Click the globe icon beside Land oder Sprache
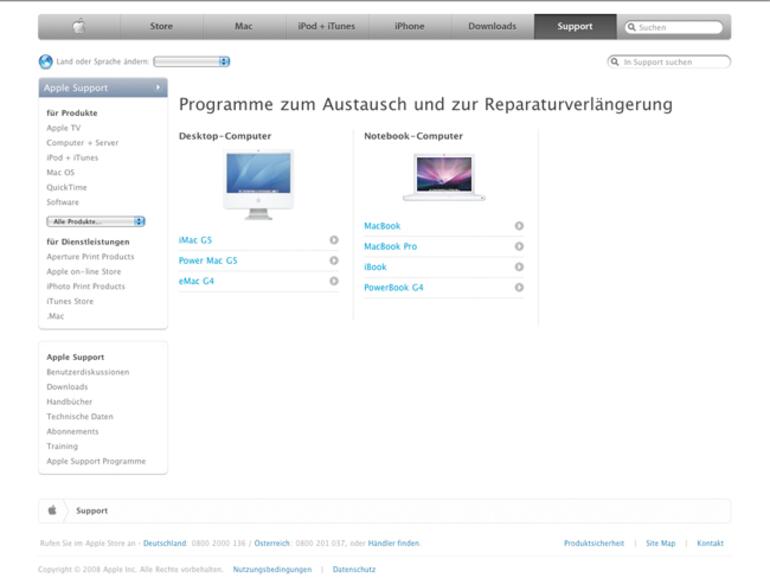 [x=46, y=61]
